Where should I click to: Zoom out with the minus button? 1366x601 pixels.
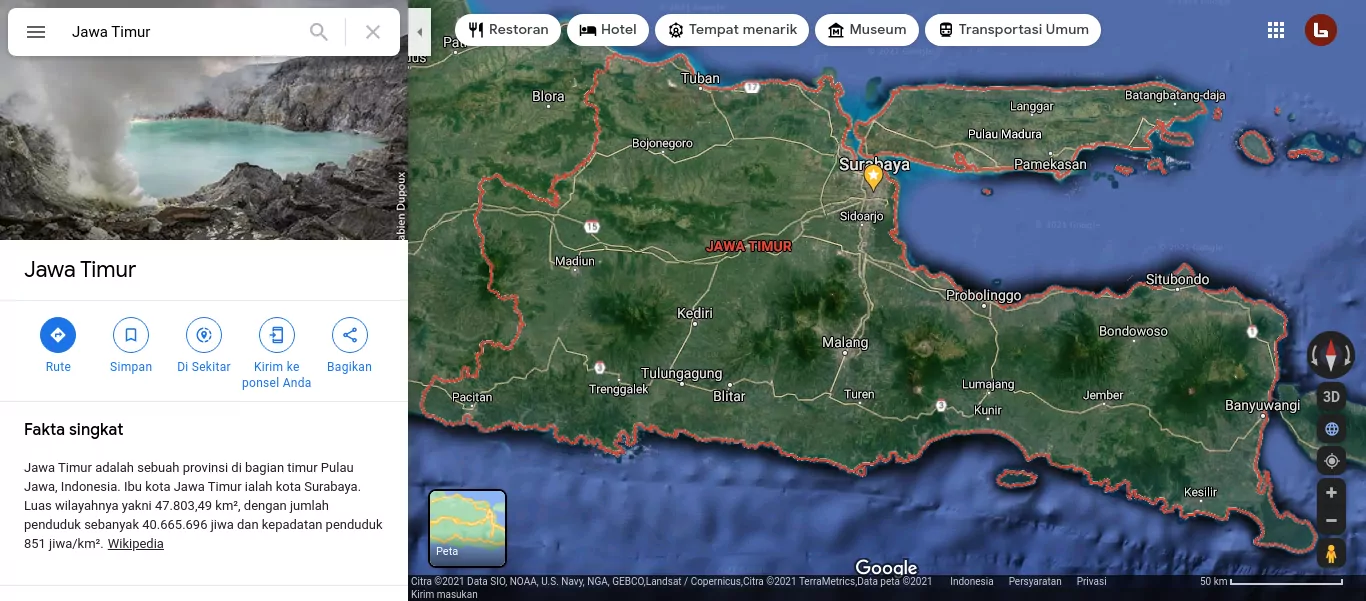coord(1331,520)
